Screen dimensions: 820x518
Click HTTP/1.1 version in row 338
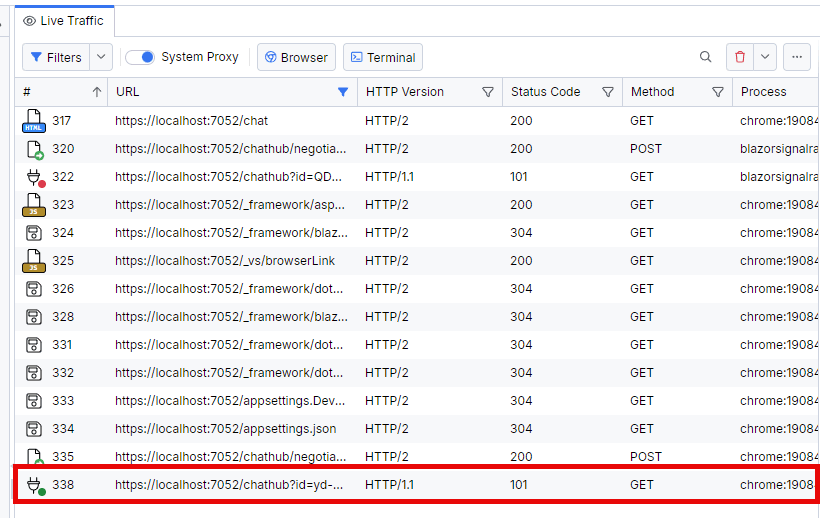tap(390, 485)
